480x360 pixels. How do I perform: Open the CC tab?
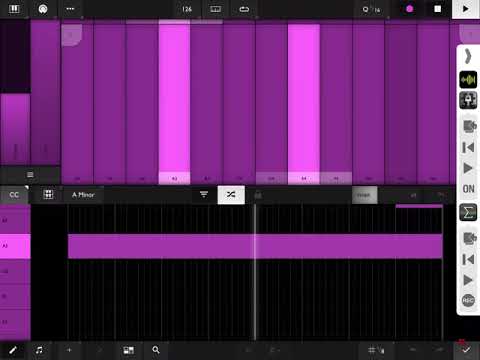pyautogui.click(x=14, y=195)
